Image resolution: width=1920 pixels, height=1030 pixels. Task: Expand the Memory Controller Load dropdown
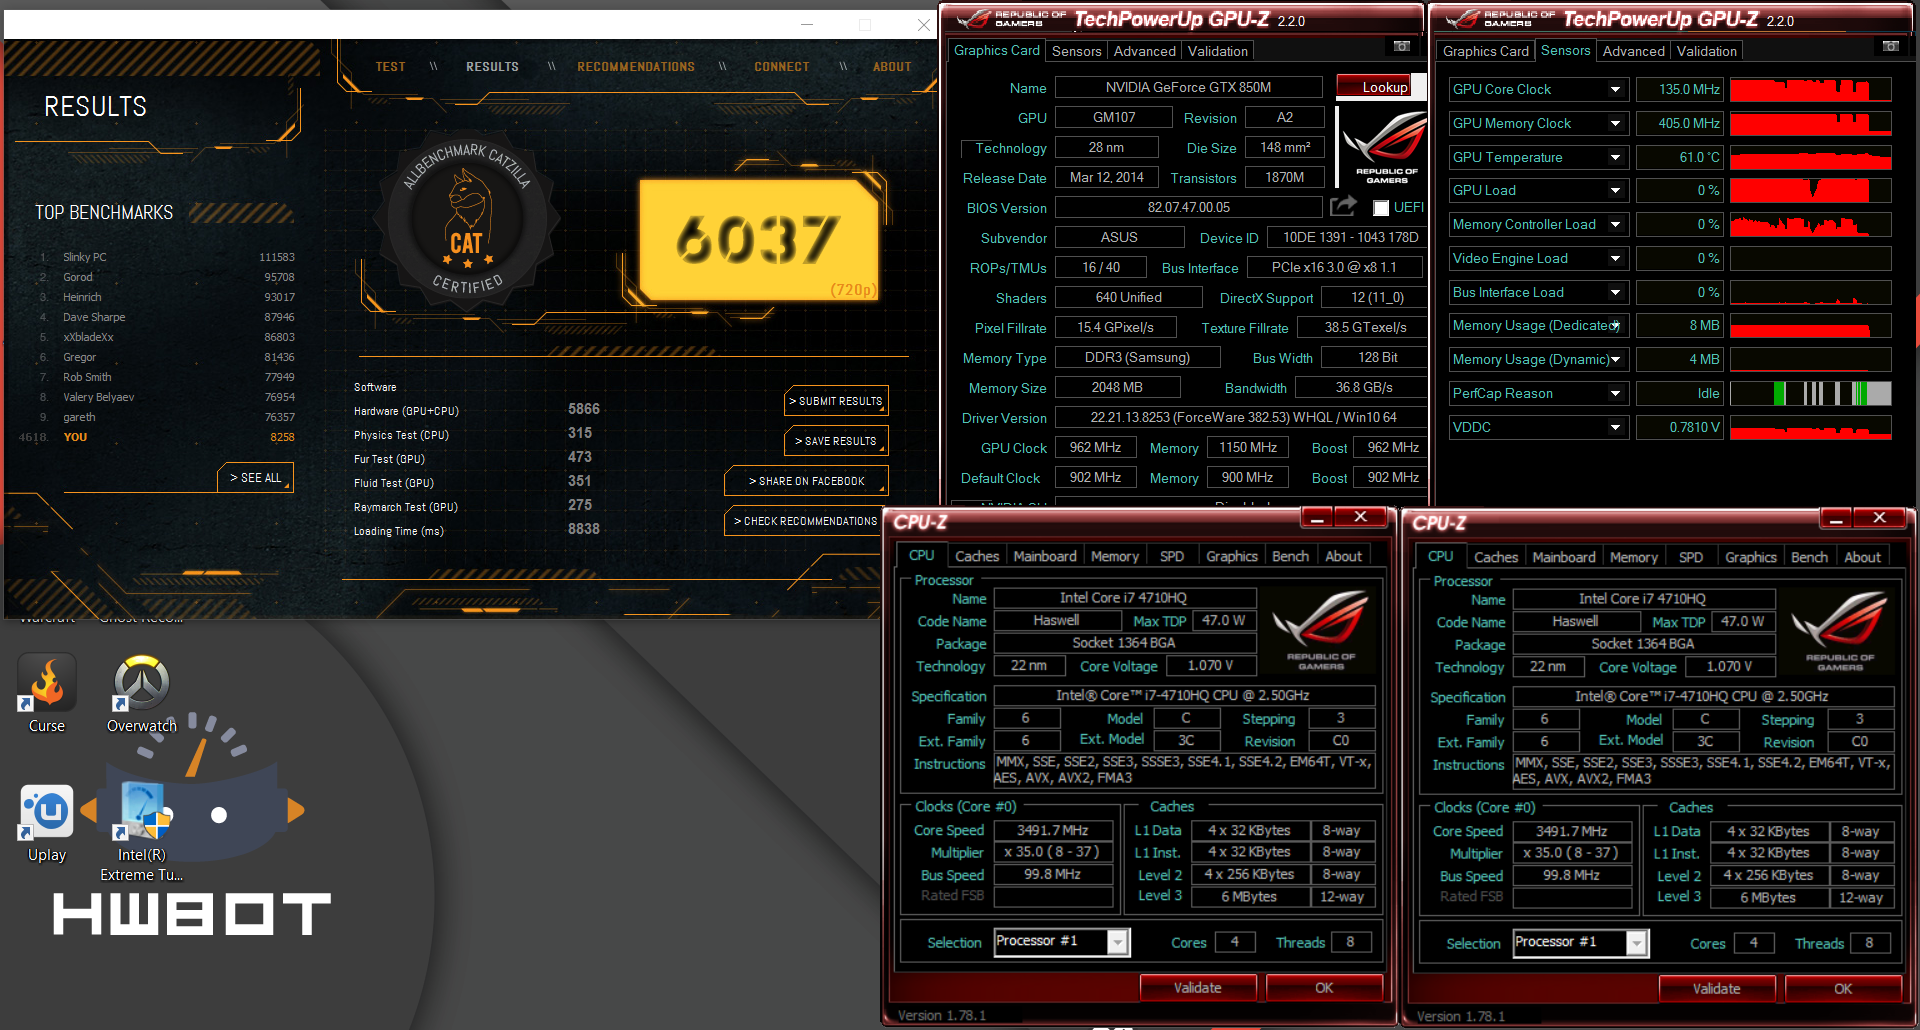(1615, 225)
